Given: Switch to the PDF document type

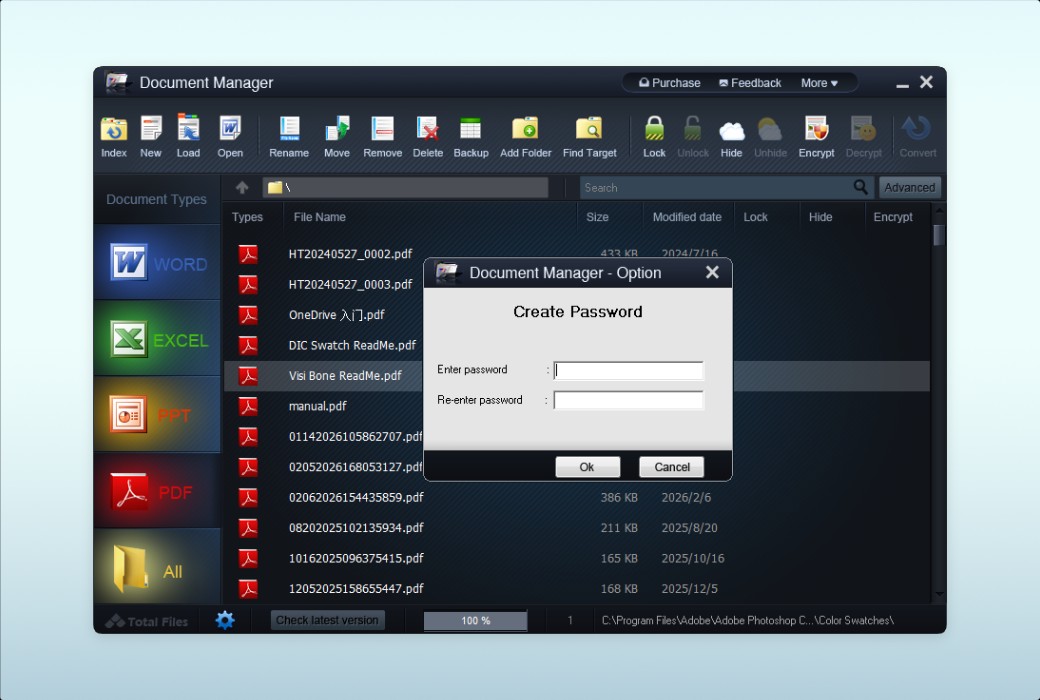Looking at the screenshot, I should tap(157, 492).
